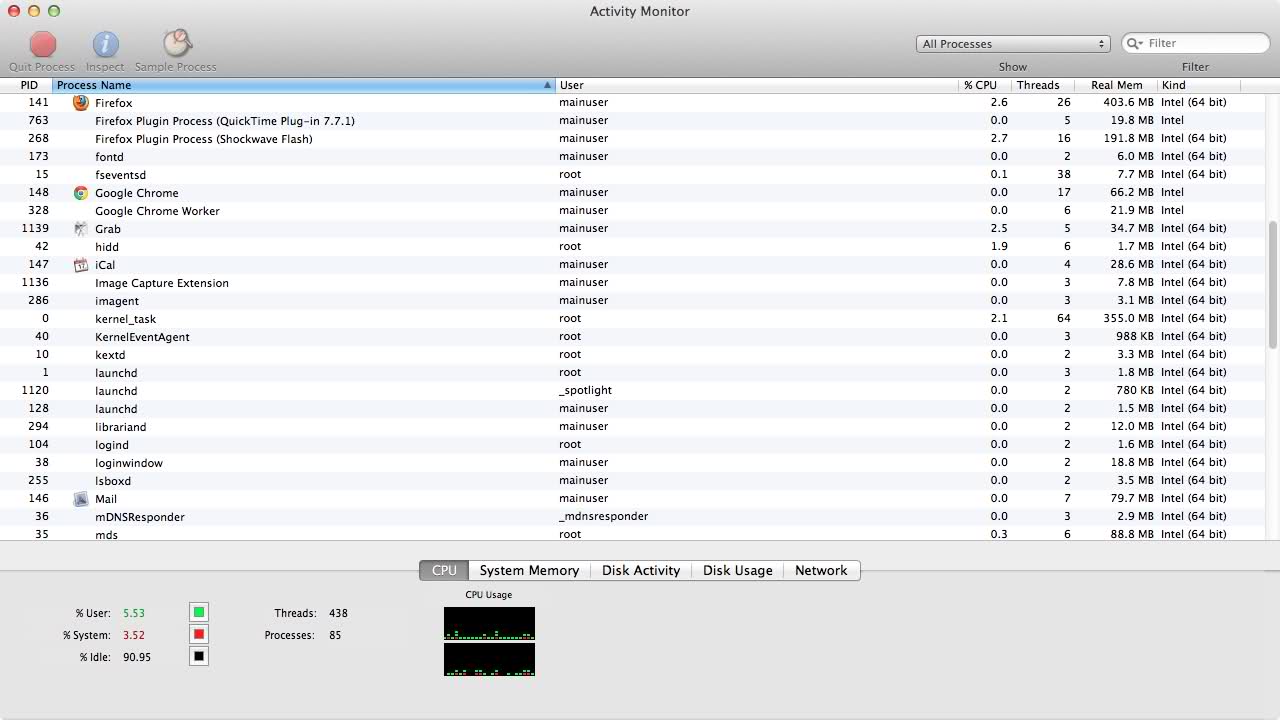Switch to the Network tab
Image resolution: width=1280 pixels, height=720 pixels.
(821, 570)
